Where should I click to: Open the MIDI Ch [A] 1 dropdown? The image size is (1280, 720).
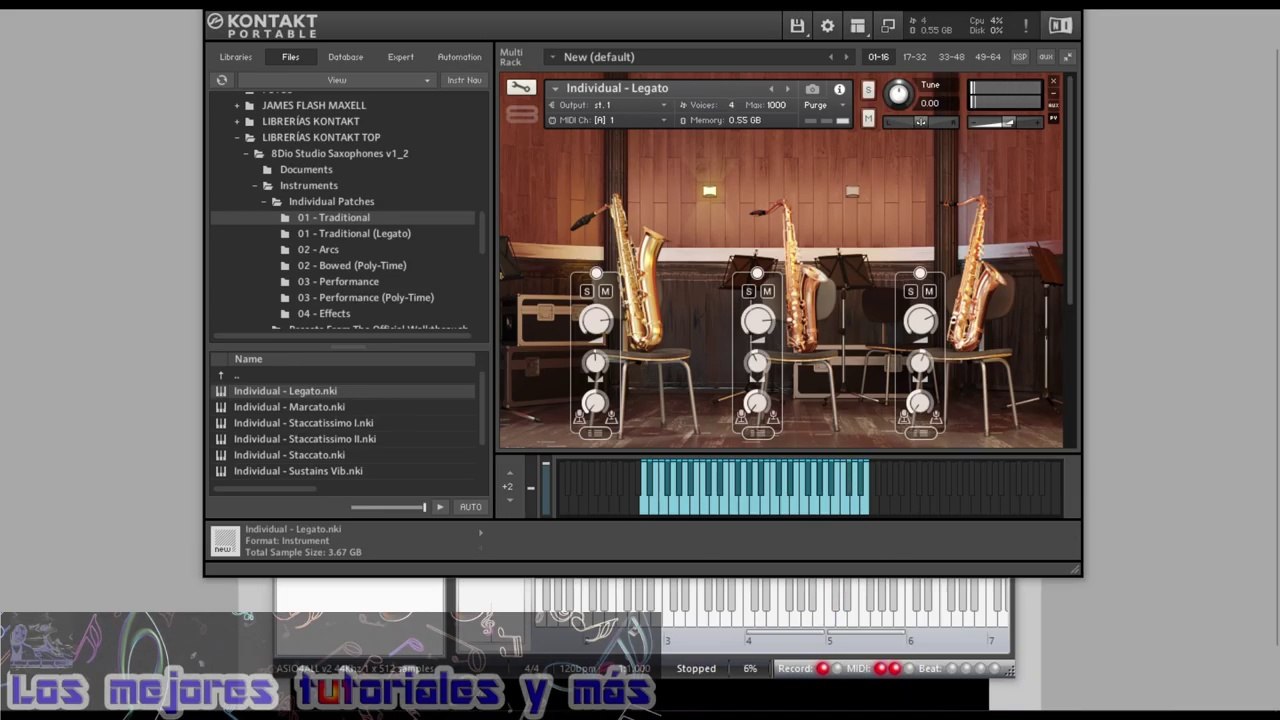609,121
